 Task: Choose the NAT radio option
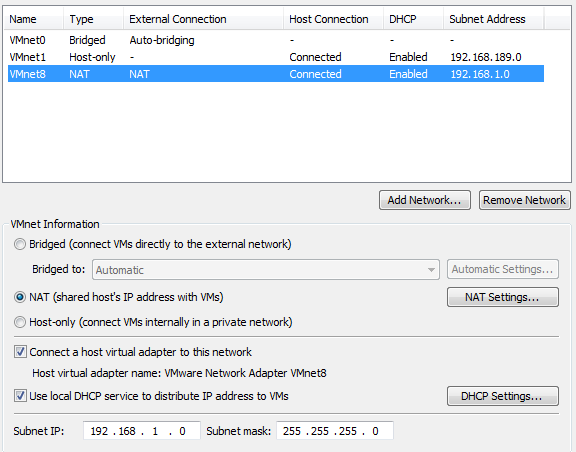pyautogui.click(x=20, y=297)
